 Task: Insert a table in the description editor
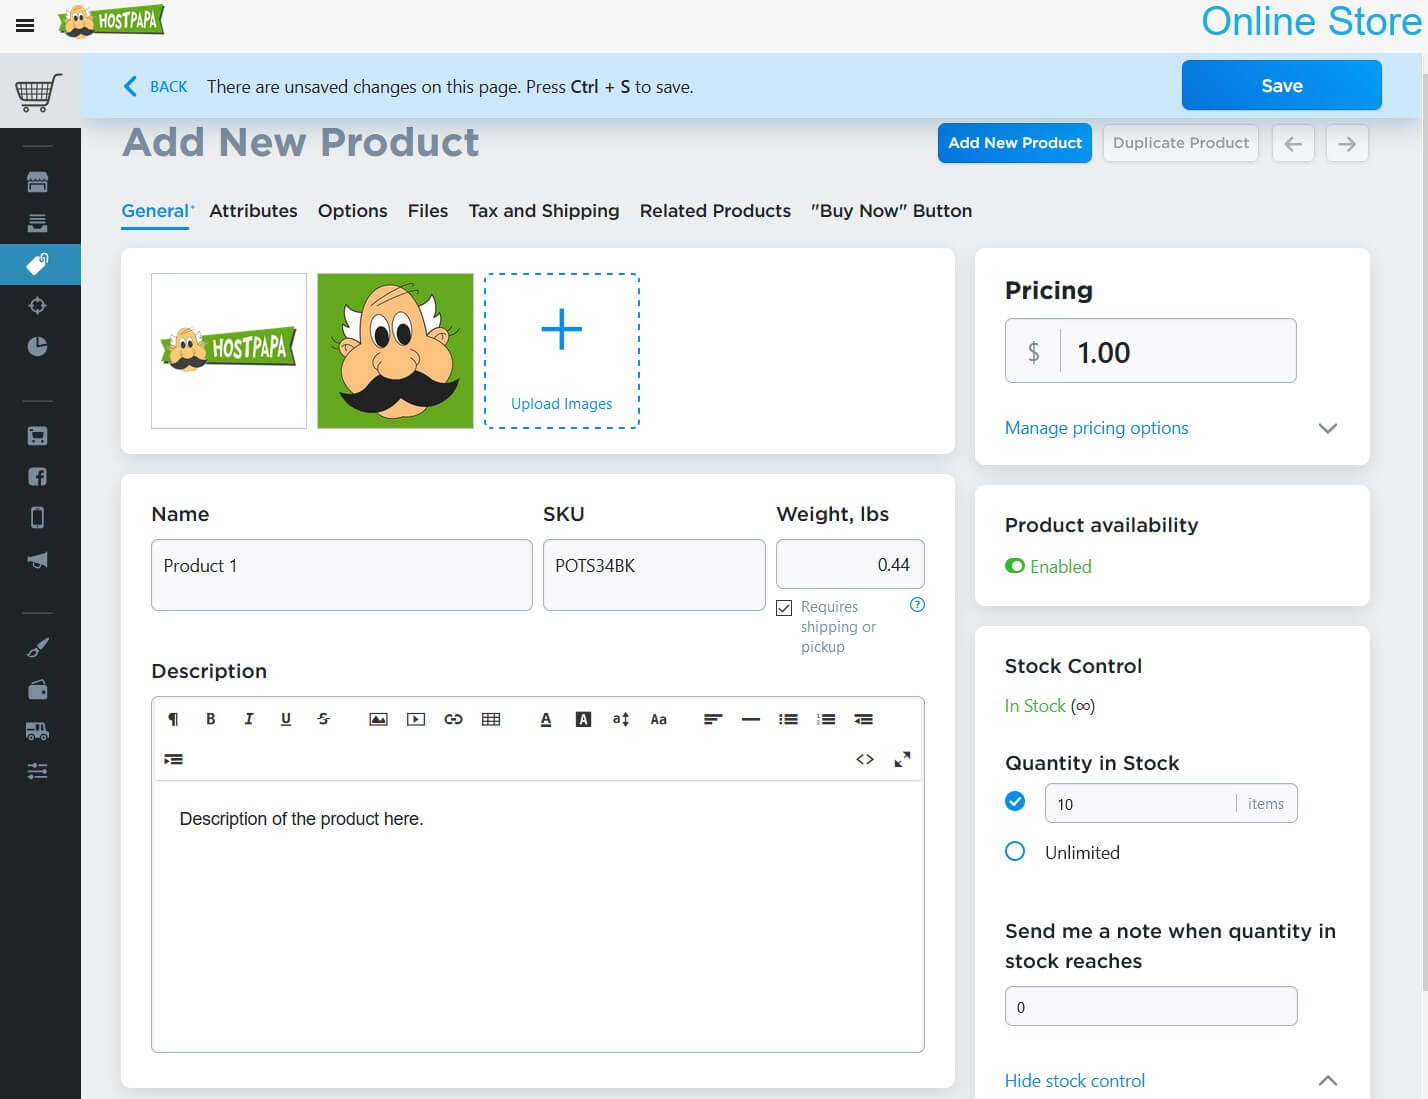[x=491, y=719]
